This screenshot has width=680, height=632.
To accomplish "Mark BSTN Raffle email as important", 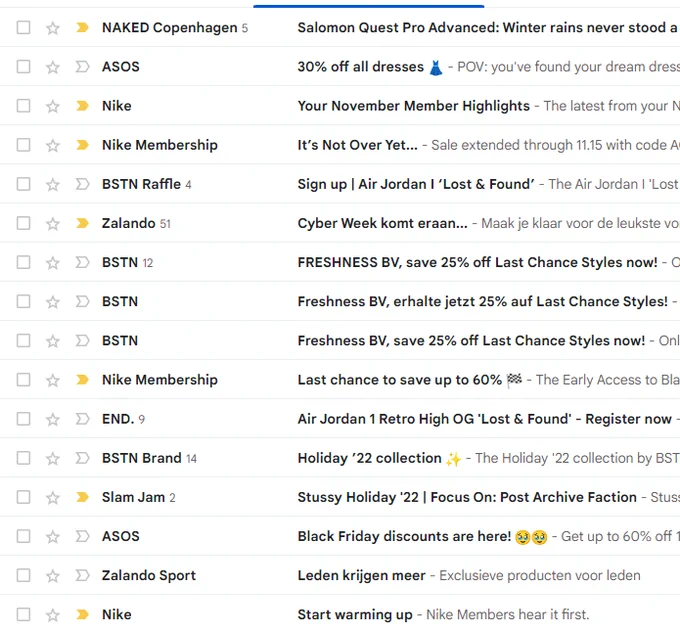I will click(82, 184).
